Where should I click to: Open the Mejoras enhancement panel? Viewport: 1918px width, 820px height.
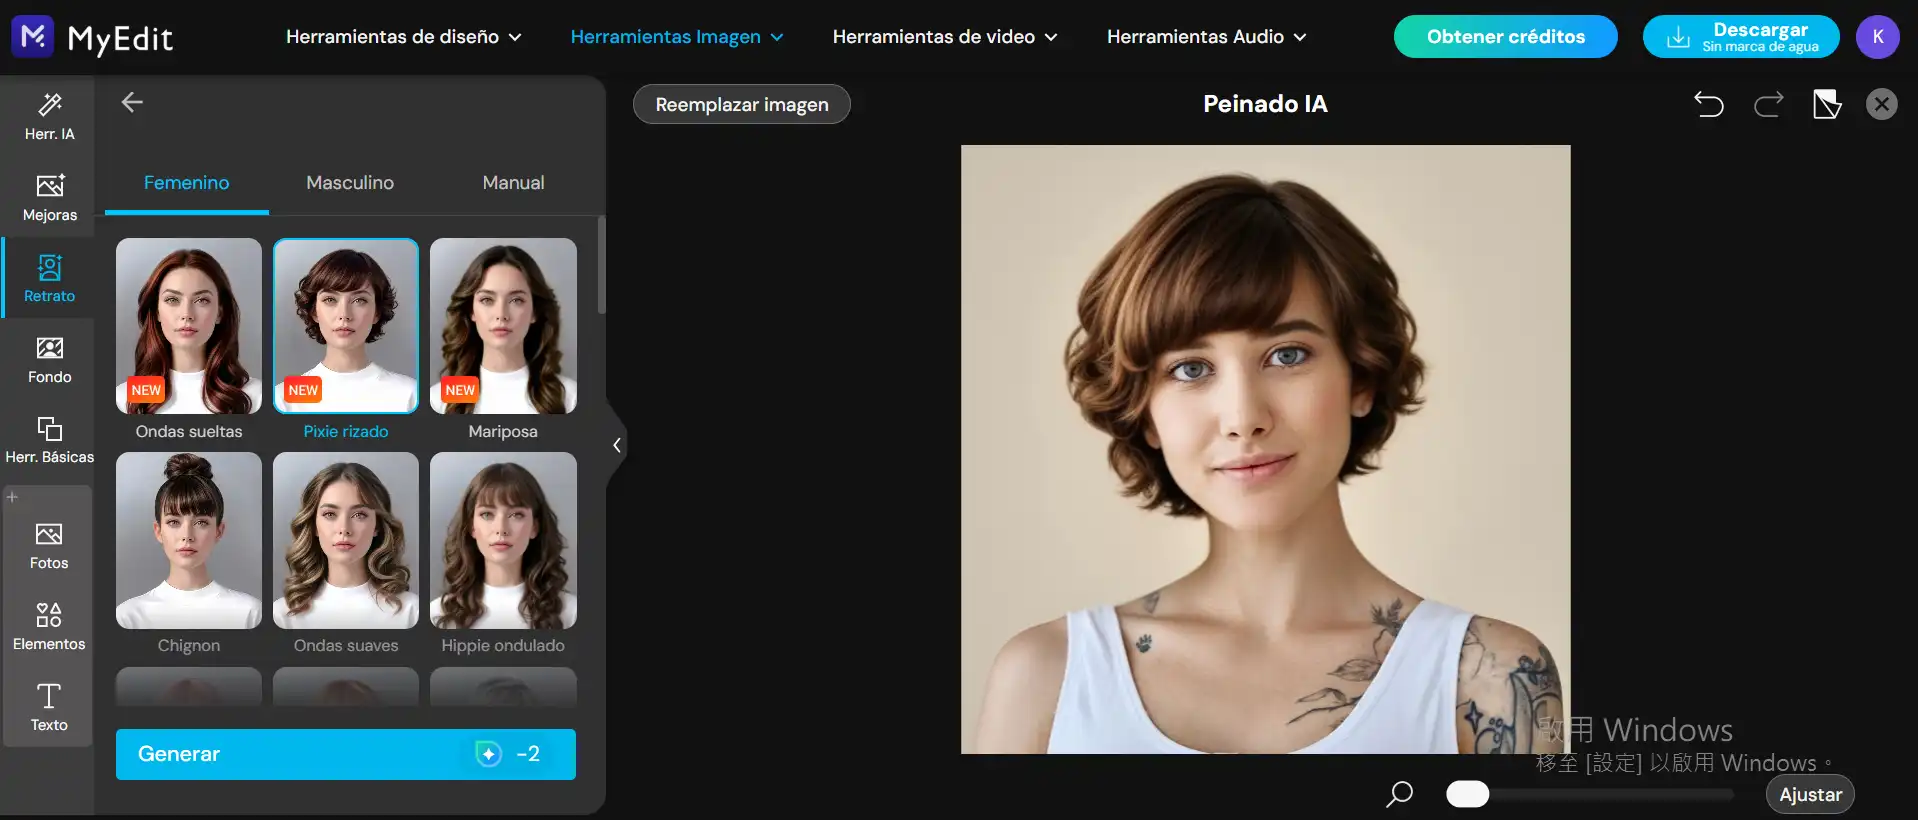coord(49,198)
